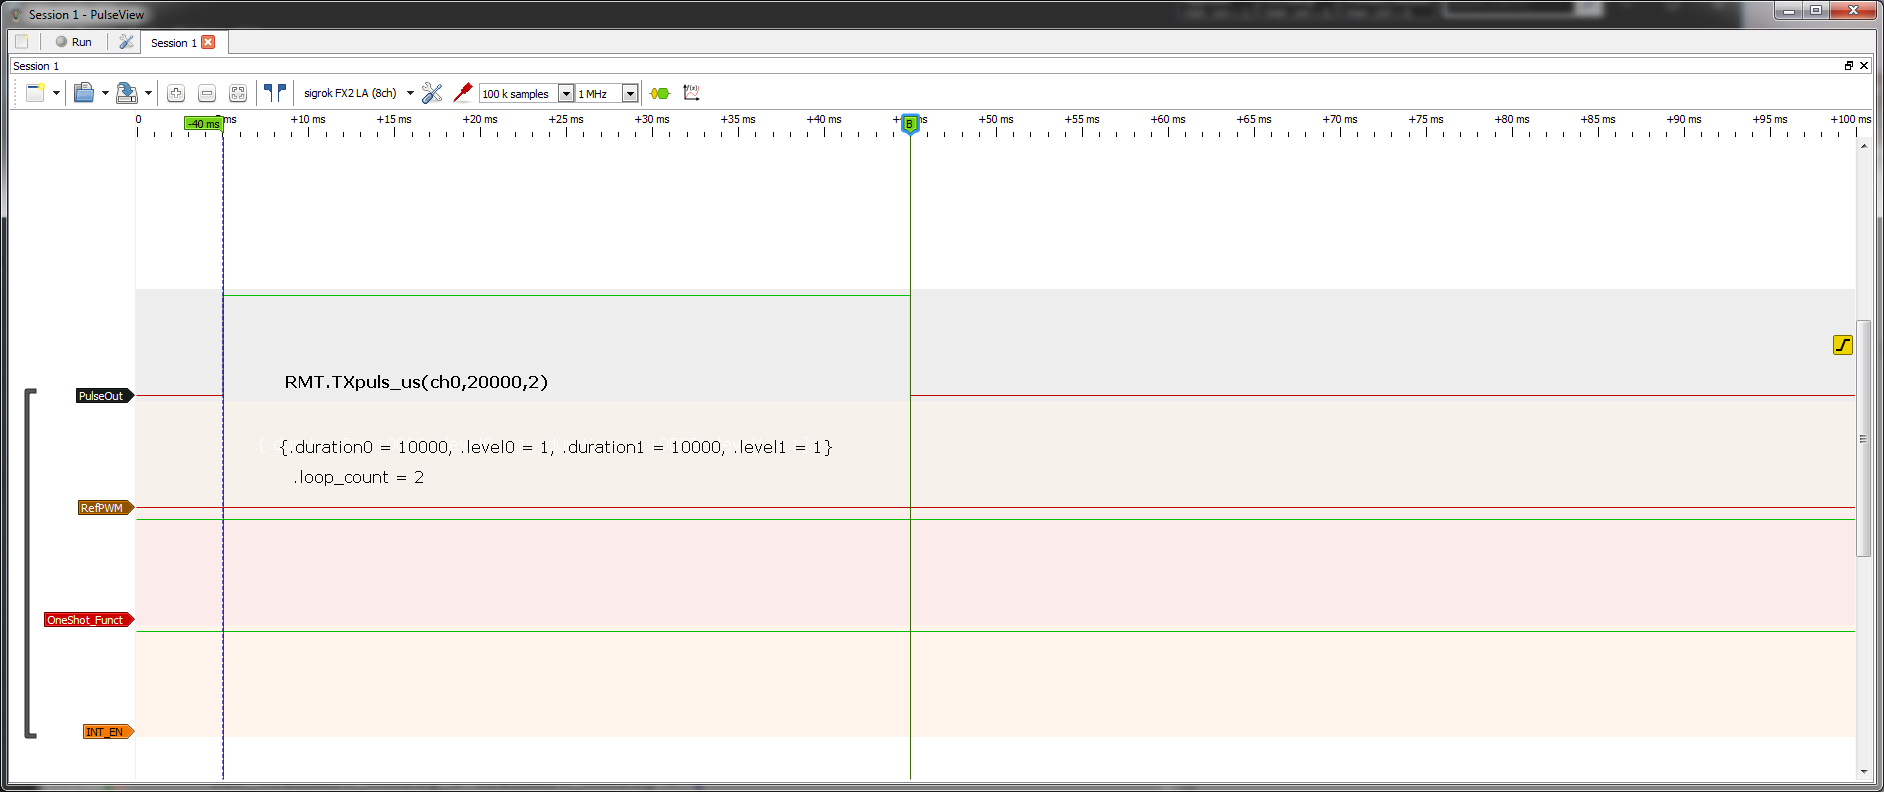Click the trigger marker on the right edge
The image size is (1884, 792).
click(1843, 345)
